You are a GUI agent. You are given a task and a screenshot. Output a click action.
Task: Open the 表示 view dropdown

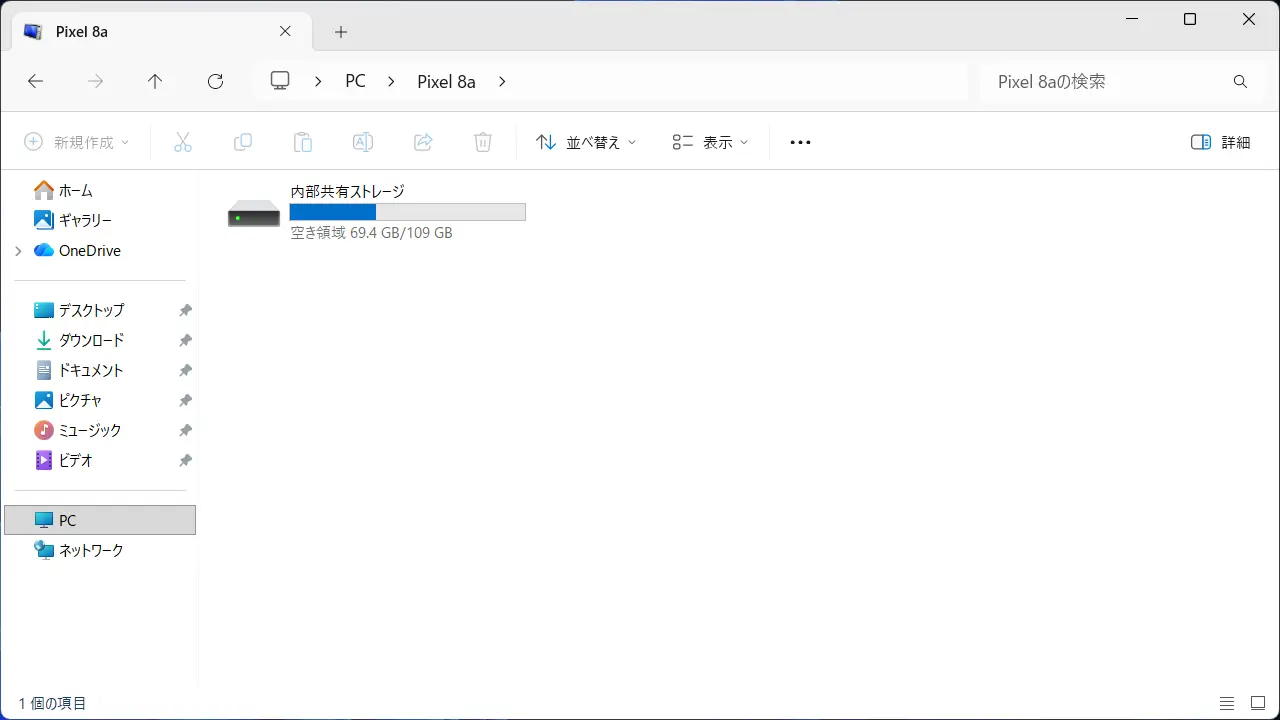[710, 142]
